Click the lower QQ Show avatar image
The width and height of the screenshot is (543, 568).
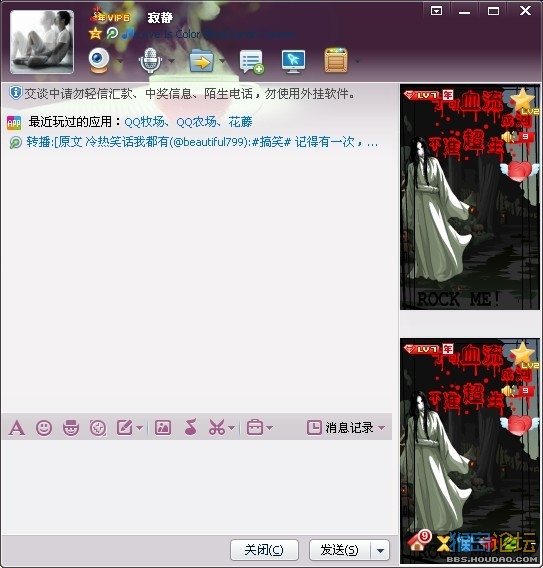point(470,451)
